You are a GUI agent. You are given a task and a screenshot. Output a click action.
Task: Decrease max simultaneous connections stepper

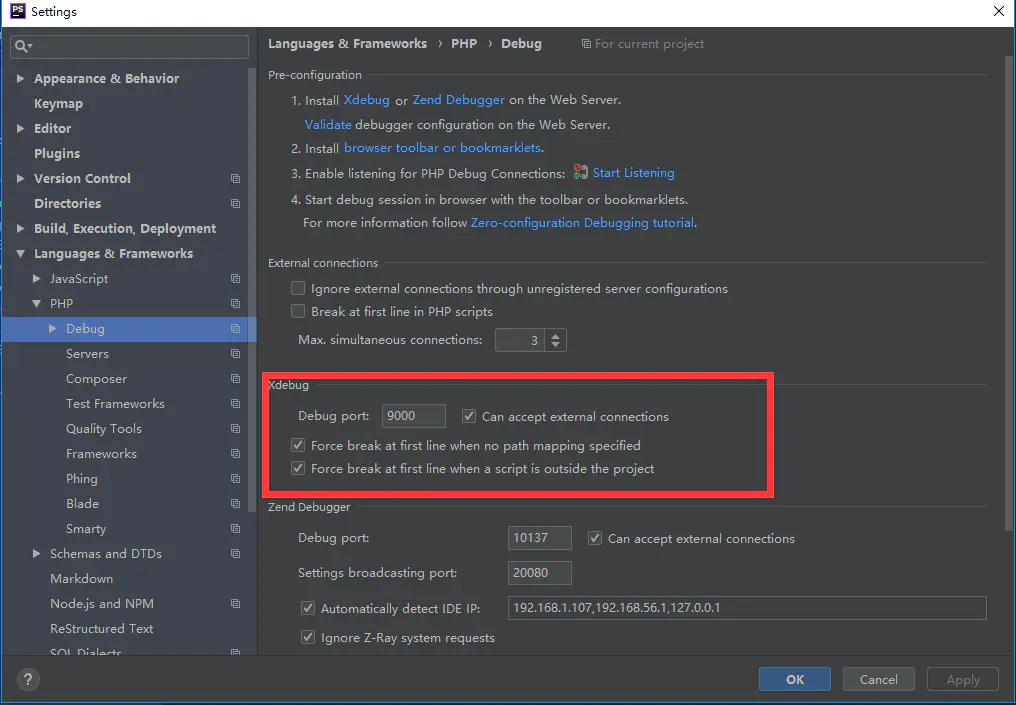point(555,345)
